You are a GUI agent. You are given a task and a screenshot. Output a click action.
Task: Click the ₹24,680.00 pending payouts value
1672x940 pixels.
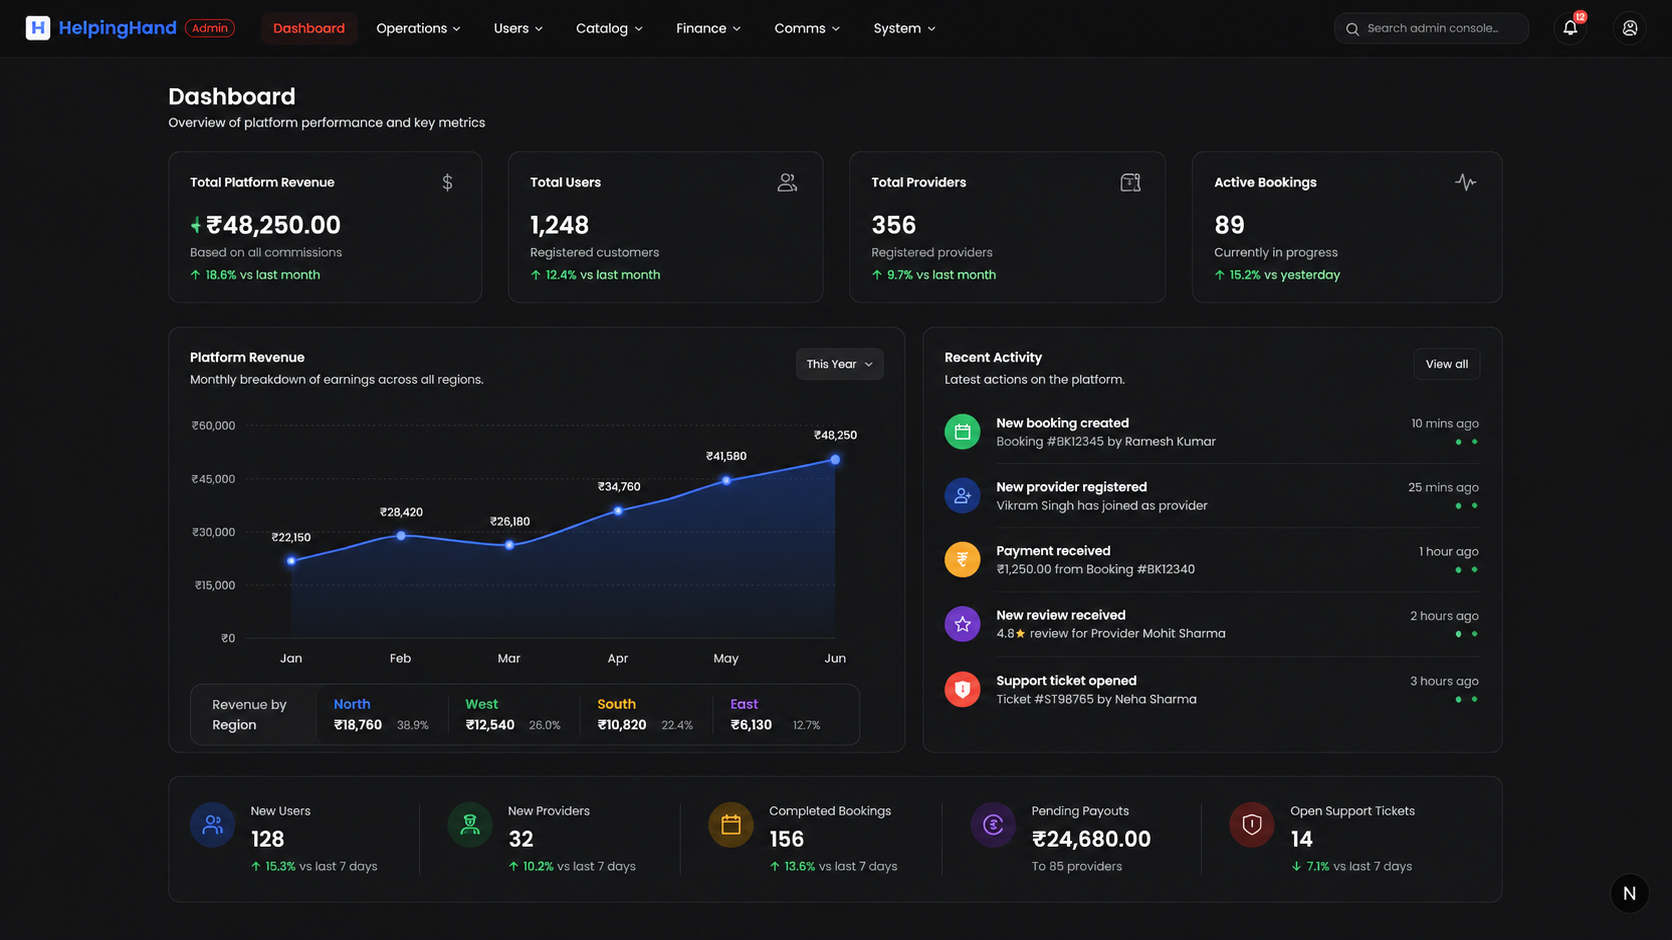tap(1091, 839)
